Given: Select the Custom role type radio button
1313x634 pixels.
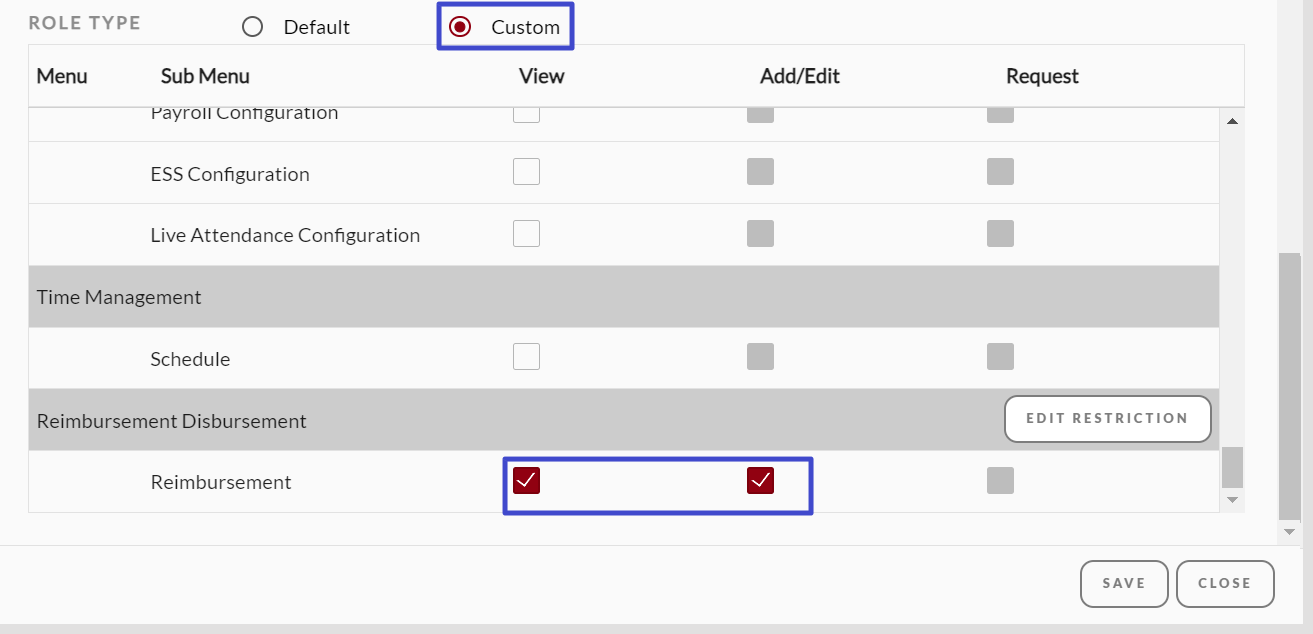Looking at the screenshot, I should click(x=460, y=27).
